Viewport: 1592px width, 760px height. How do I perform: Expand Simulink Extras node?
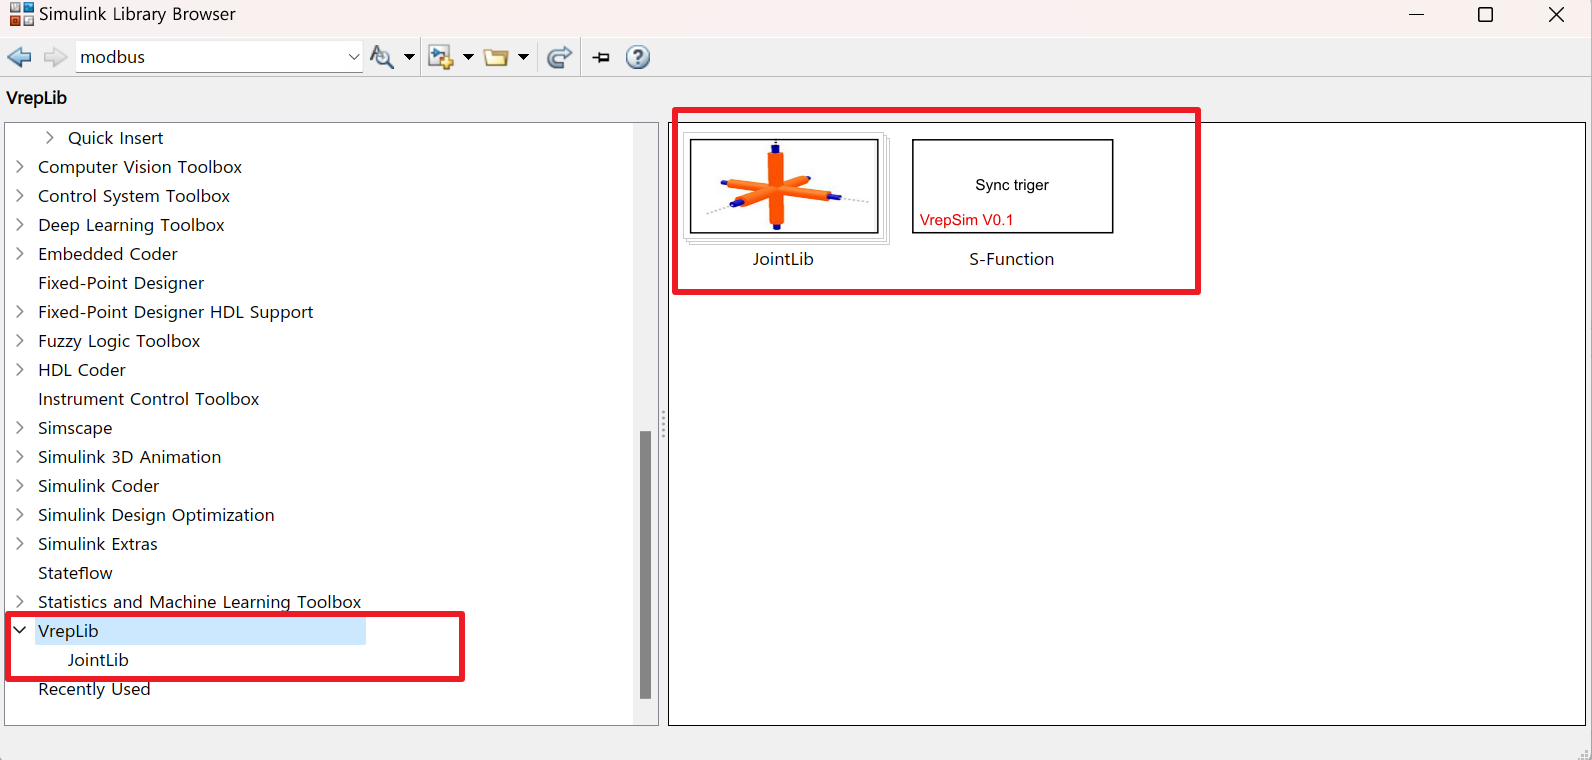(x=19, y=544)
